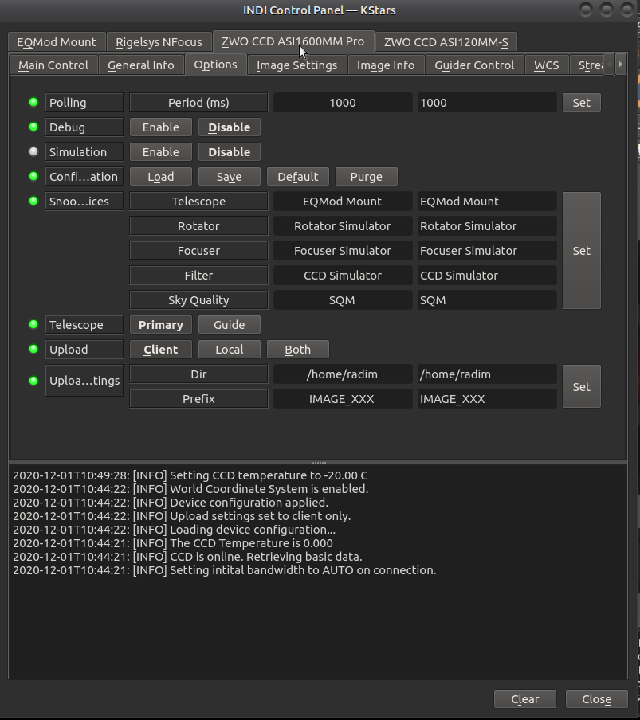Click the 'Device configuration applied' log line

(171, 502)
